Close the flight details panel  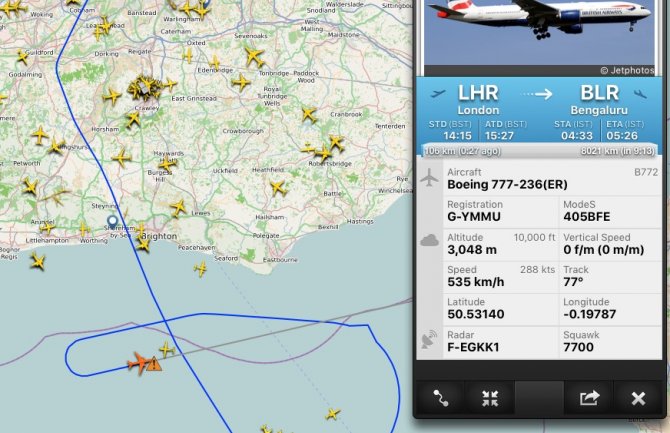coord(638,398)
